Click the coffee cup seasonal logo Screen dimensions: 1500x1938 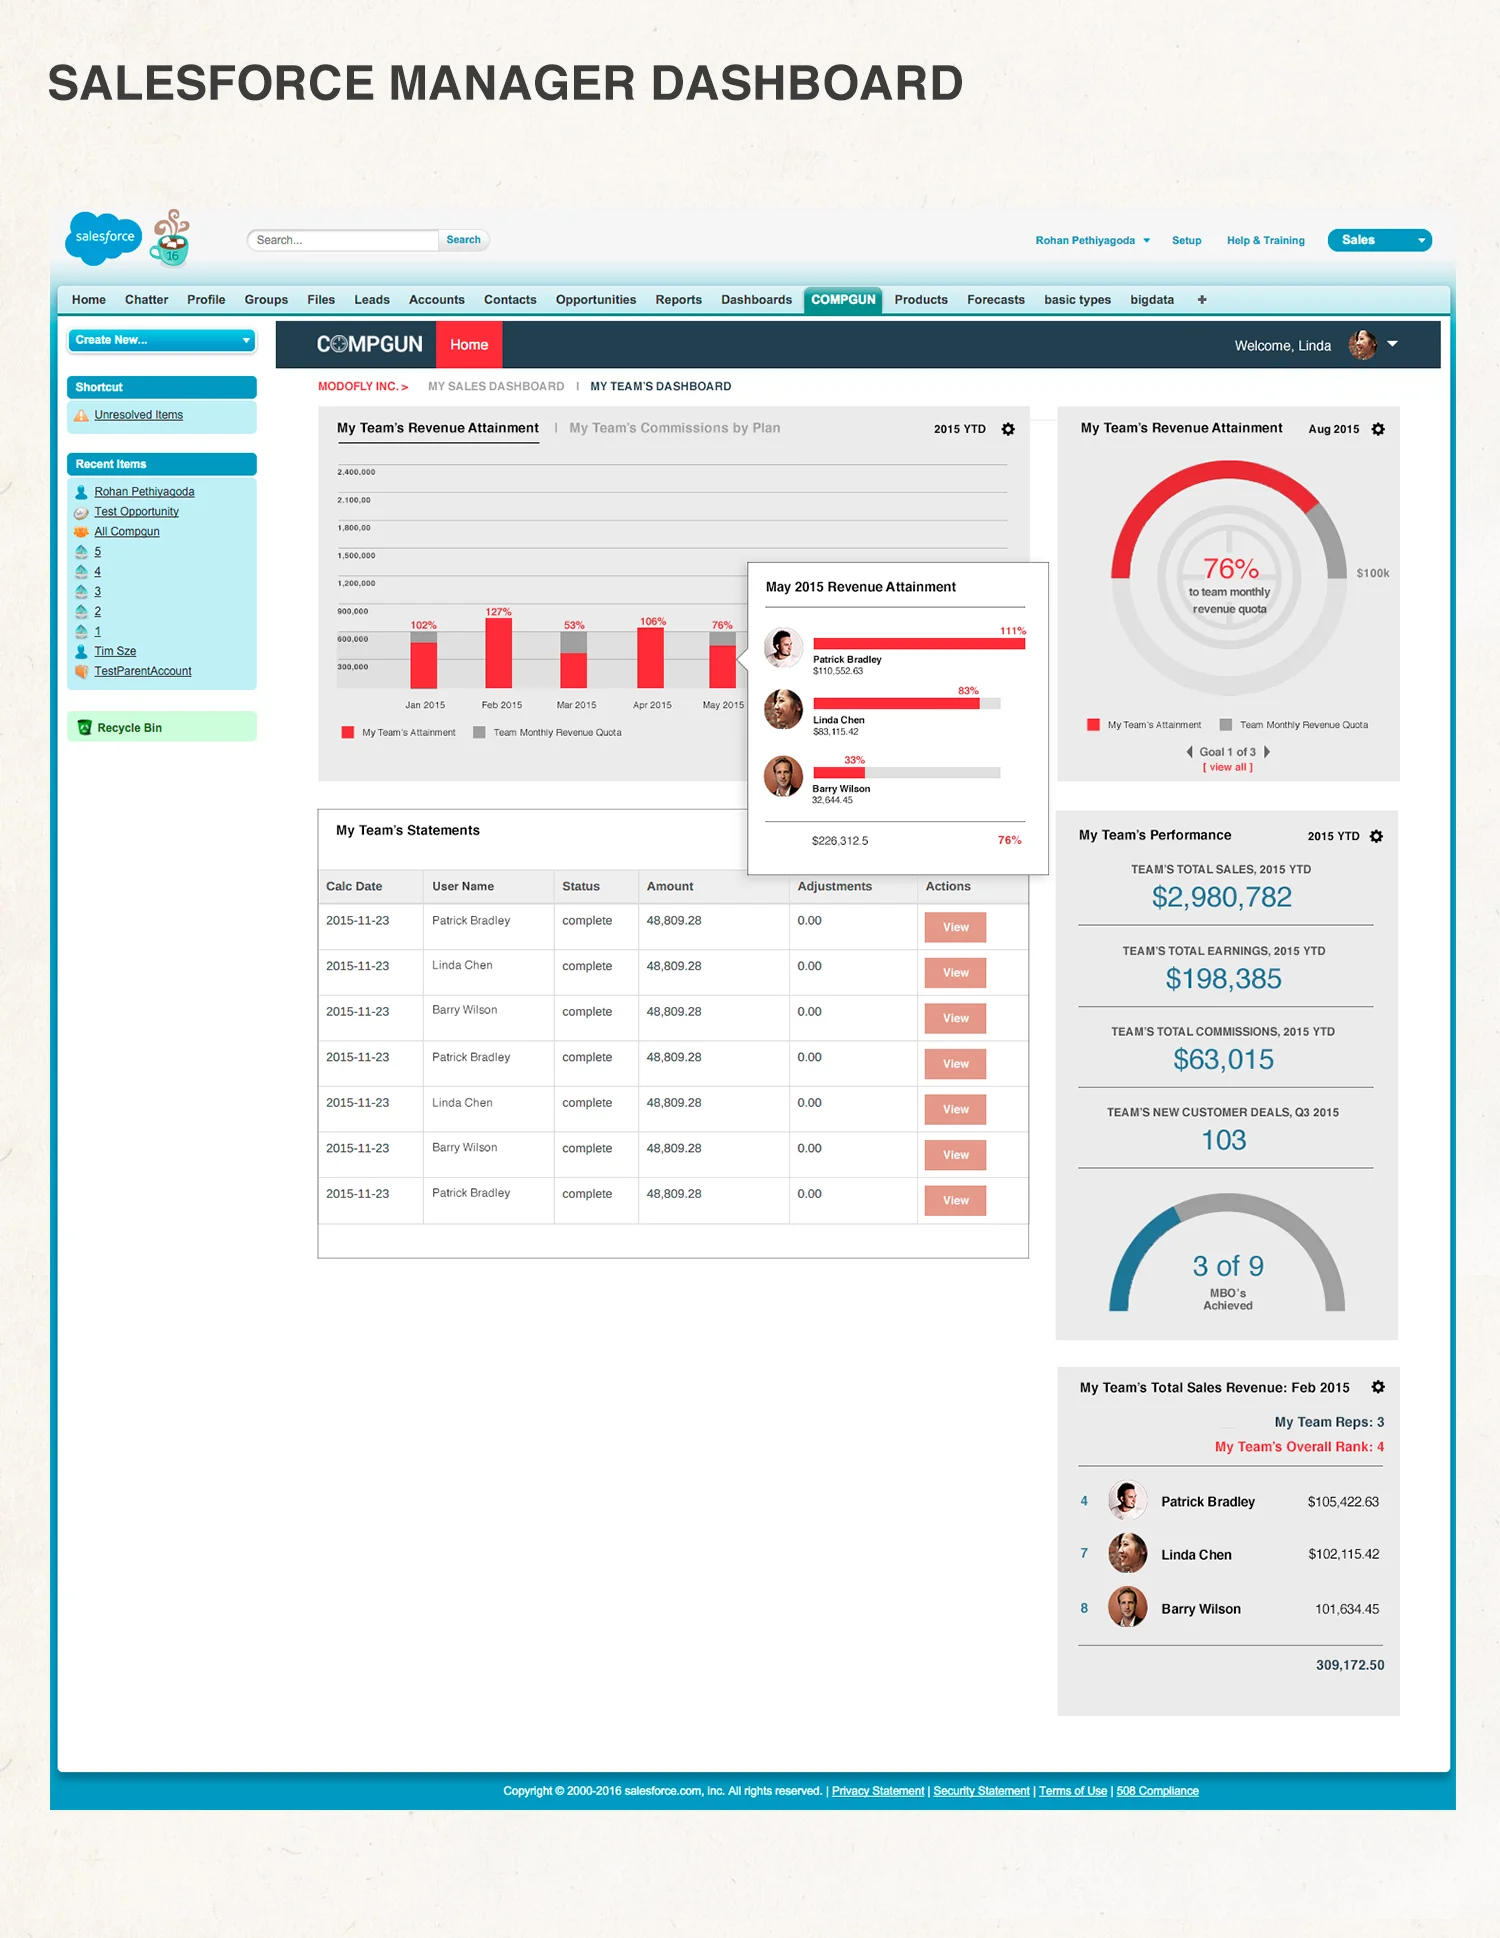pos(170,237)
